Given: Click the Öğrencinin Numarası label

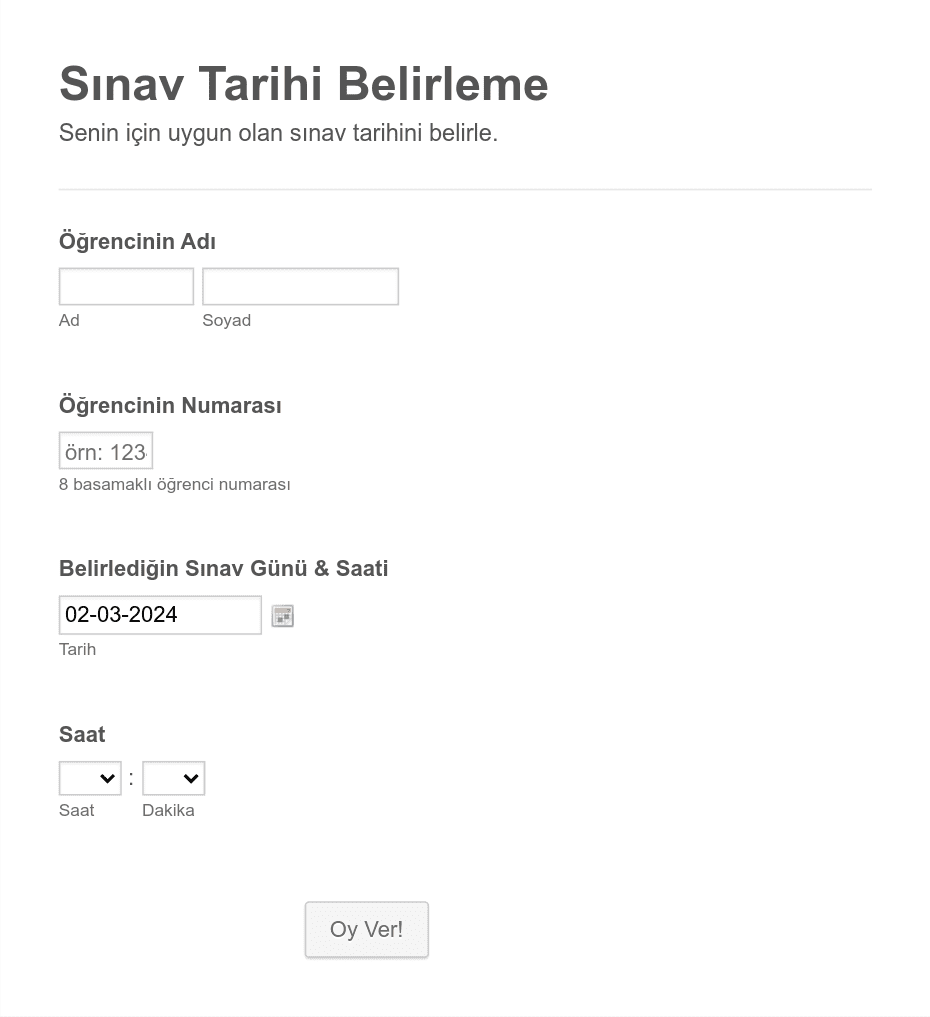Looking at the screenshot, I should pyautogui.click(x=170, y=405).
